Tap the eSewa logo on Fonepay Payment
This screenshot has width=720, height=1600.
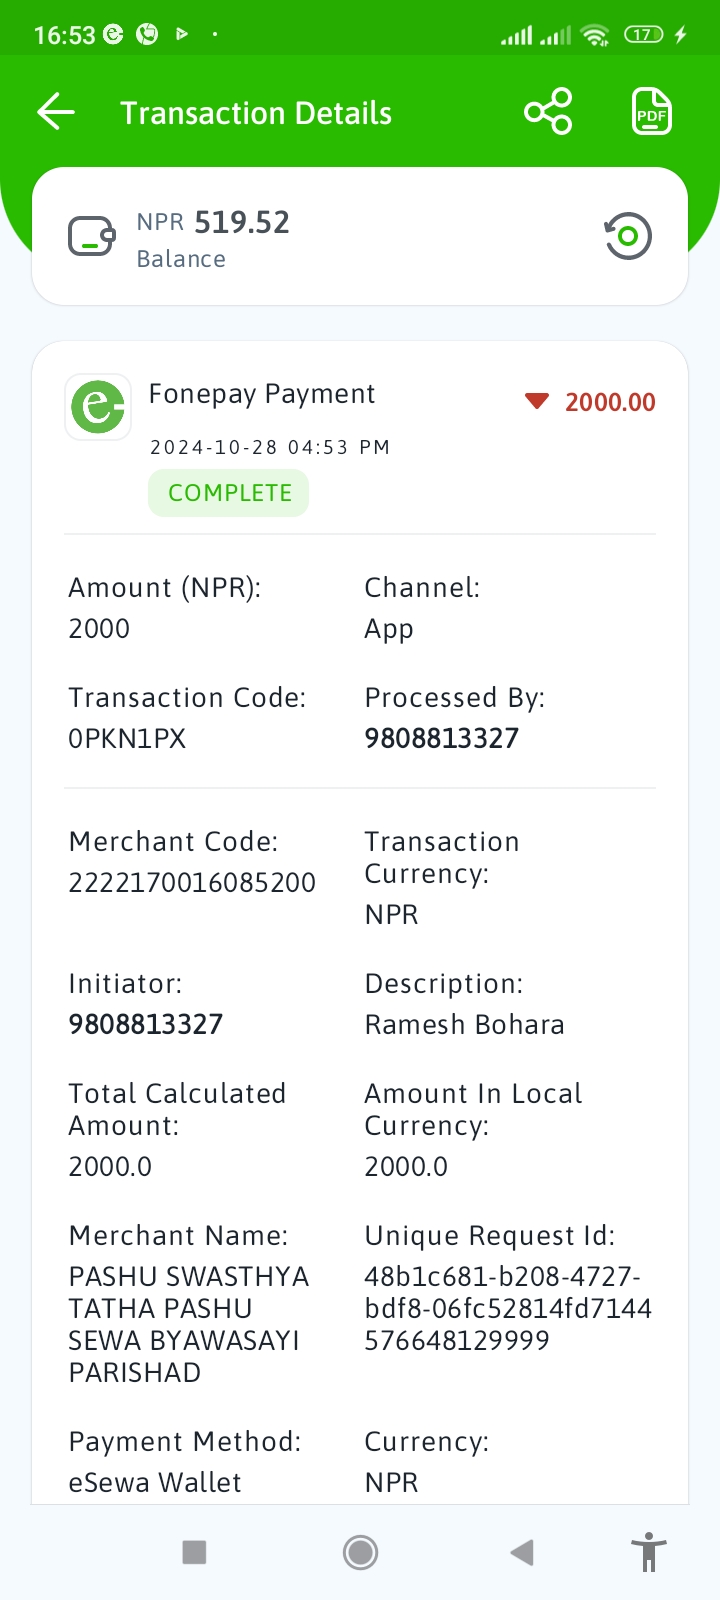[98, 407]
